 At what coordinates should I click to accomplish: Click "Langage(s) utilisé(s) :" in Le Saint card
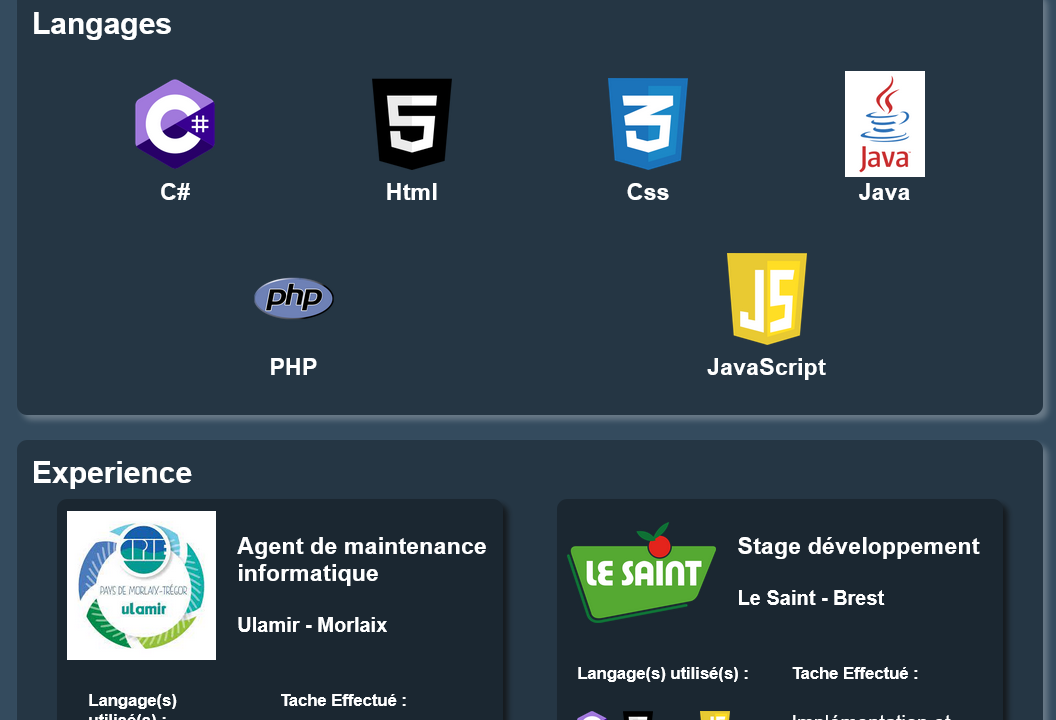(x=663, y=674)
